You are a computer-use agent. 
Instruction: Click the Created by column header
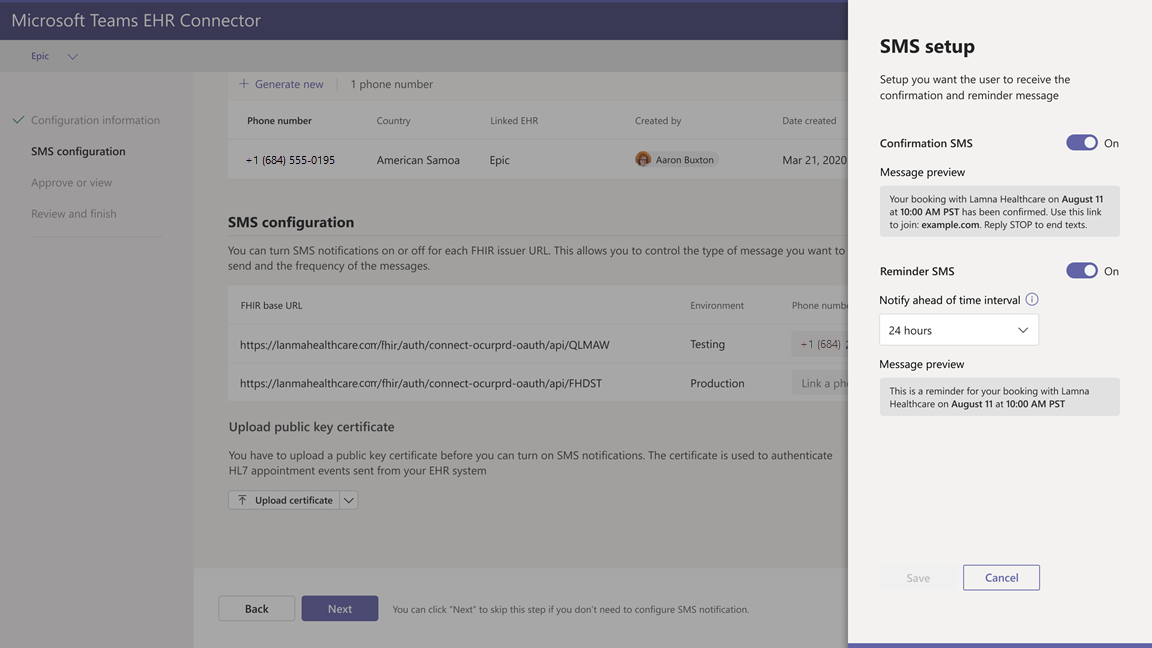[x=658, y=120]
